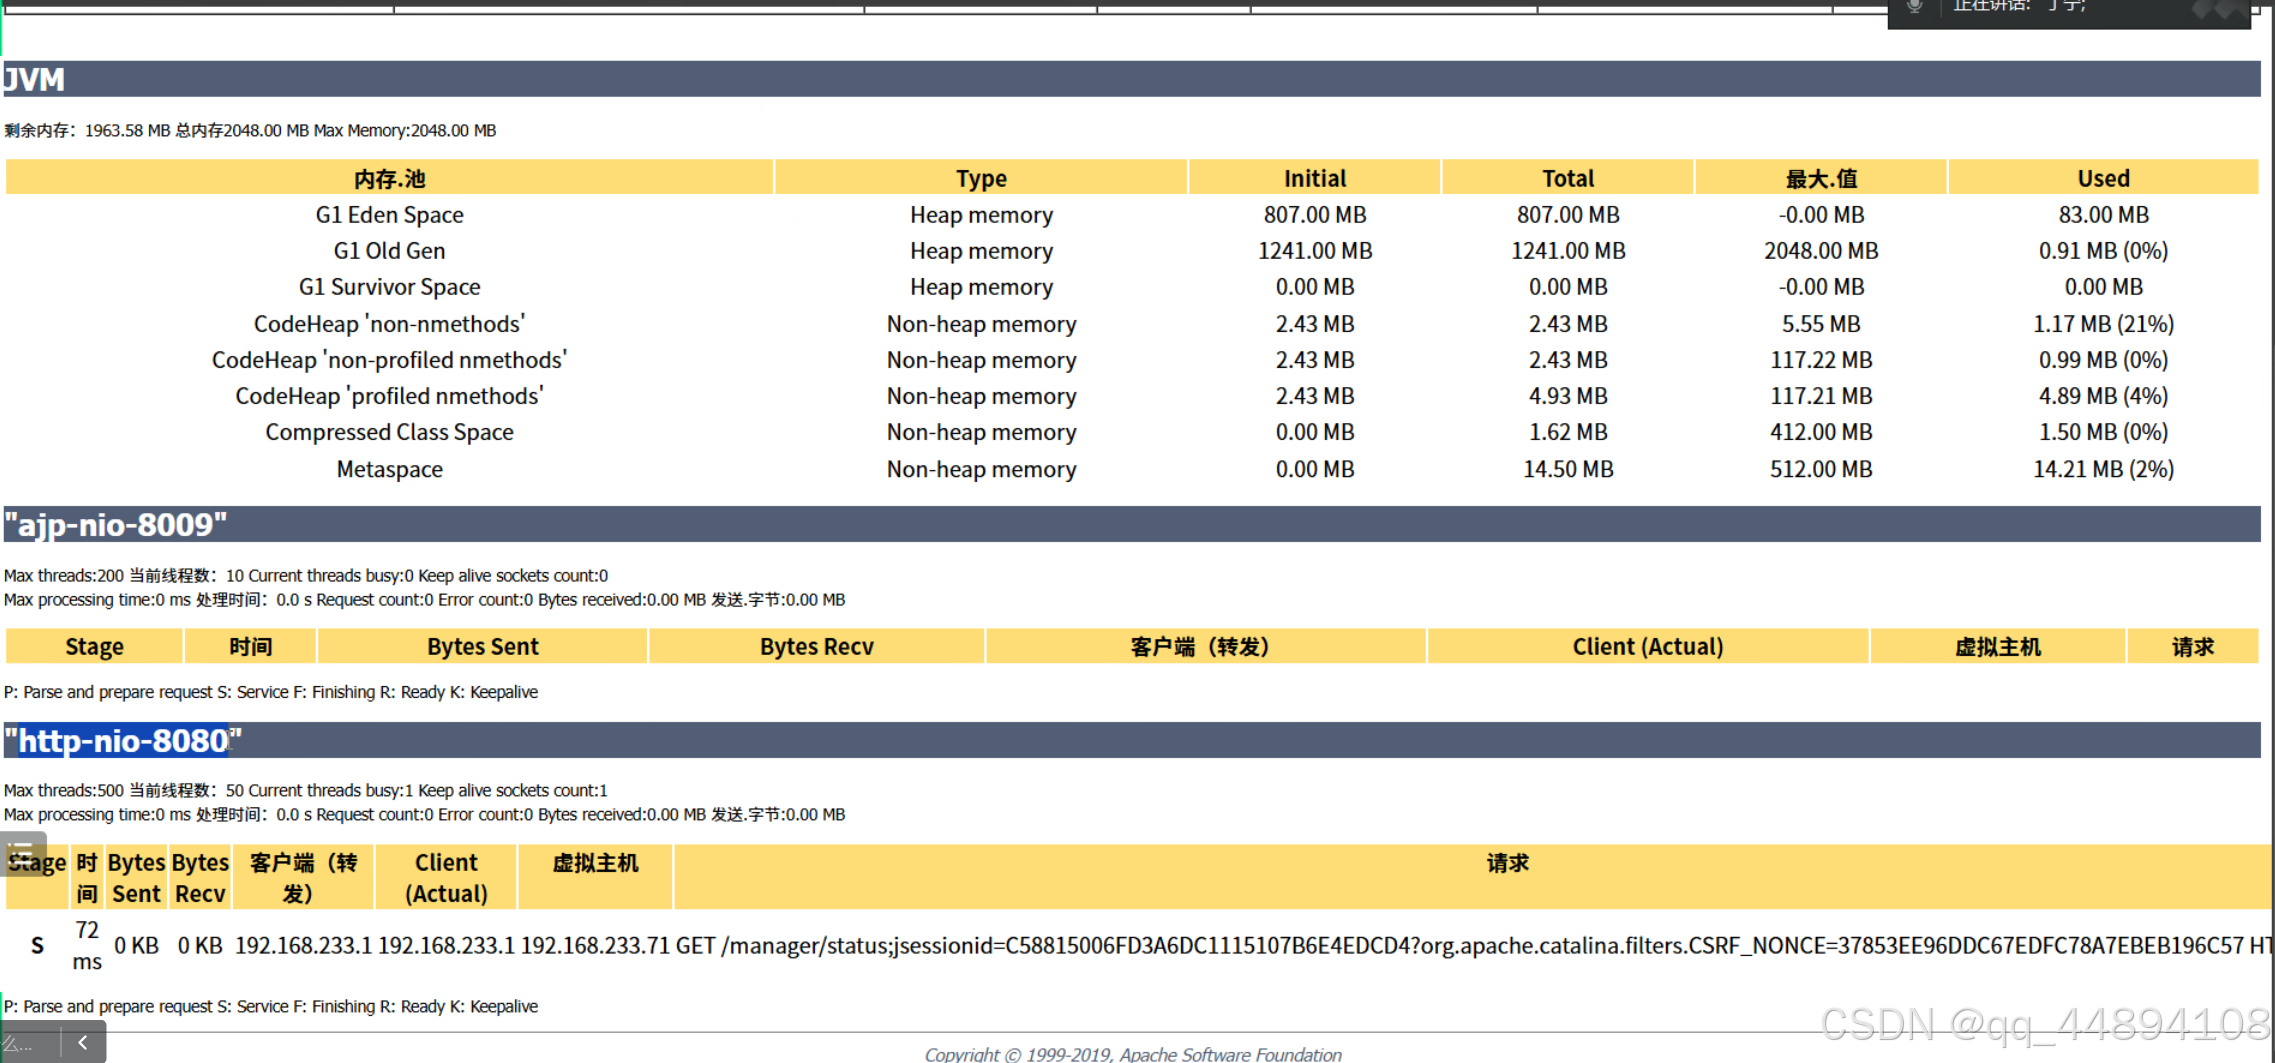Click the JVM section header
2275x1063 pixels.
[1131, 79]
